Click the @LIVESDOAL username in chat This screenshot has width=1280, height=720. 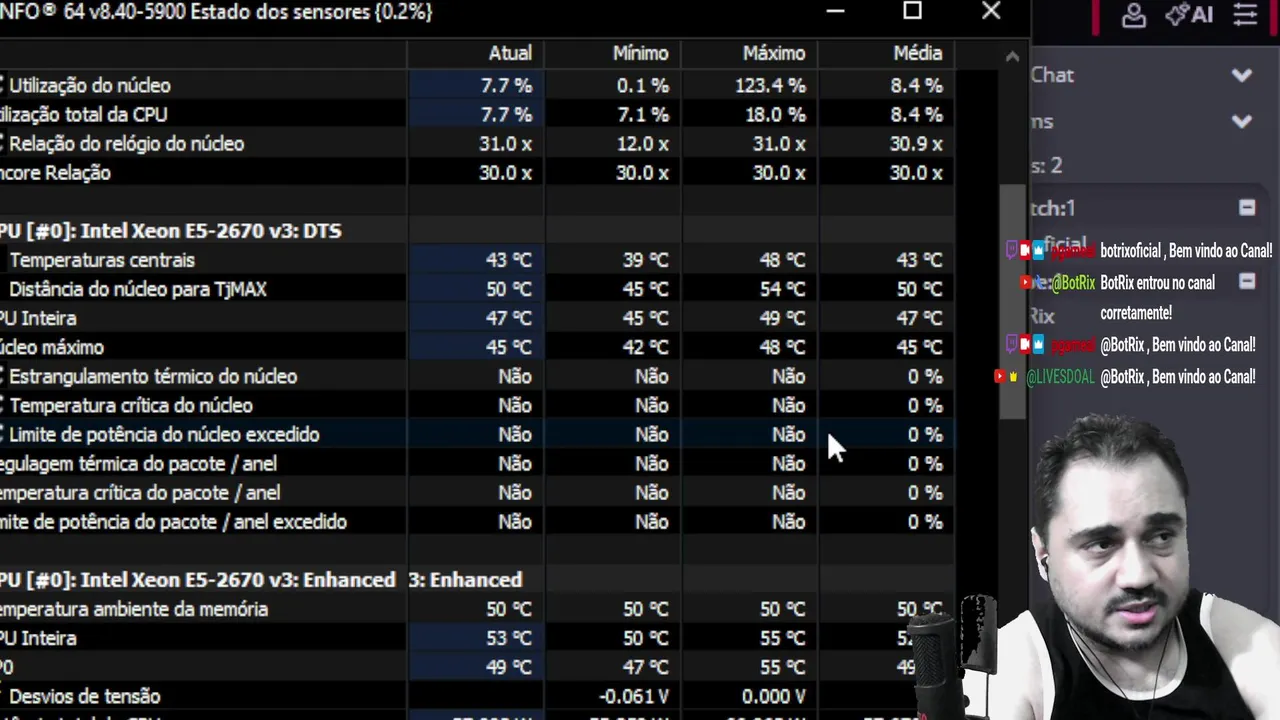pos(1060,377)
